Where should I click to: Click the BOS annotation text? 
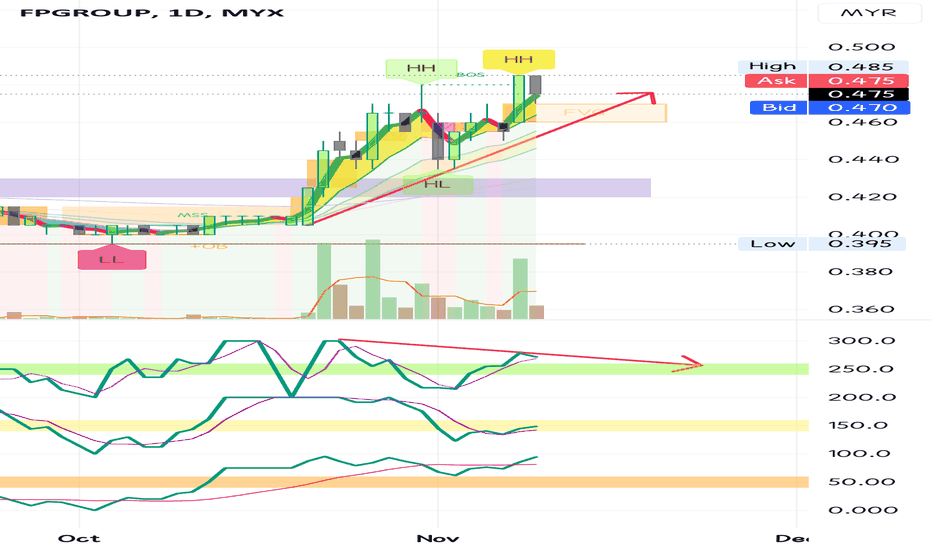(x=471, y=75)
